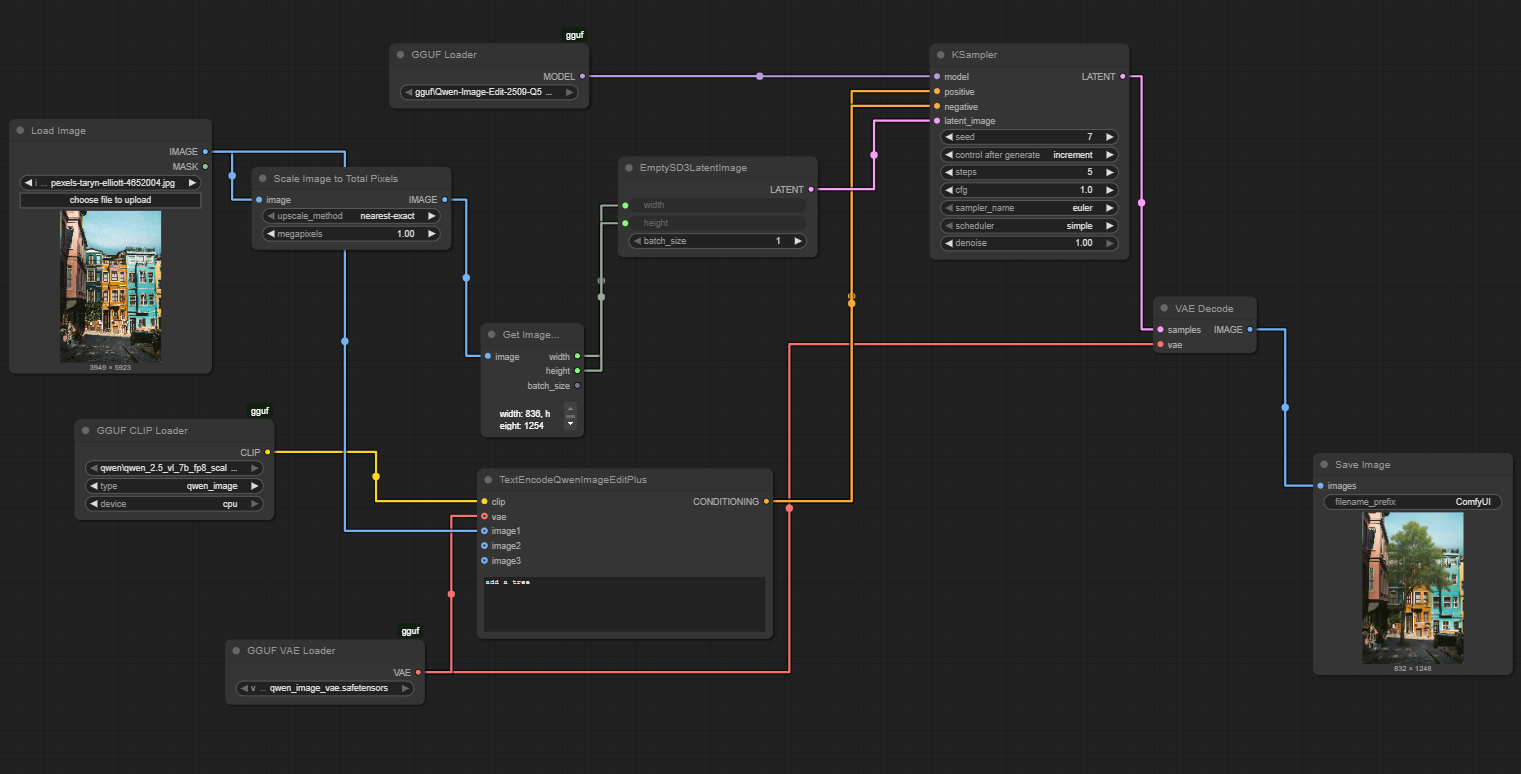This screenshot has width=1521, height=774.
Task: Open the scheduler dropdown set to simple
Action: coord(1029,226)
